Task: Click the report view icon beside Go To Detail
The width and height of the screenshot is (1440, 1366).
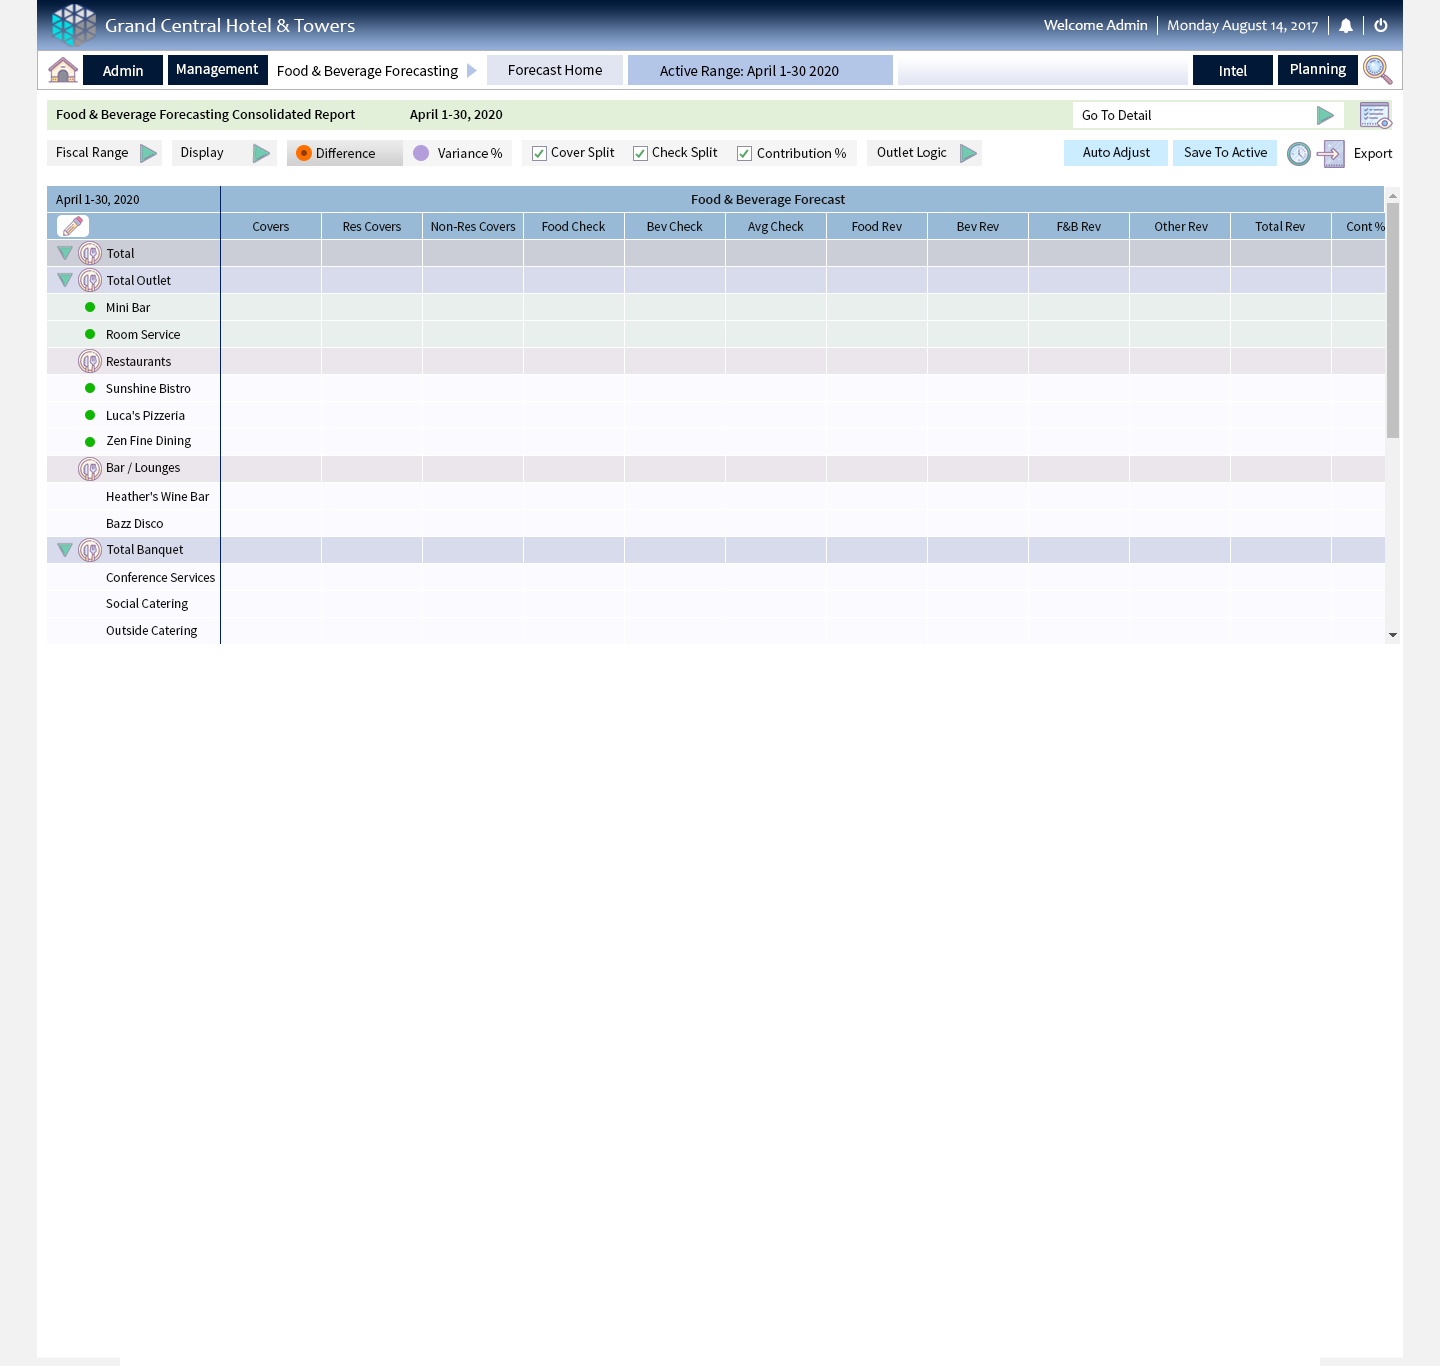Action: 1375,115
